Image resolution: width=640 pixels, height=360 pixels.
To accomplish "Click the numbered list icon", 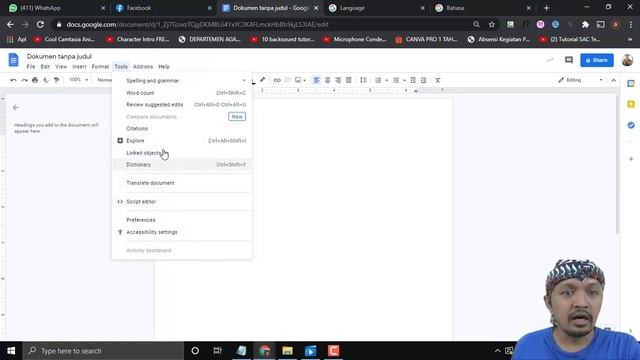I will tap(378, 80).
